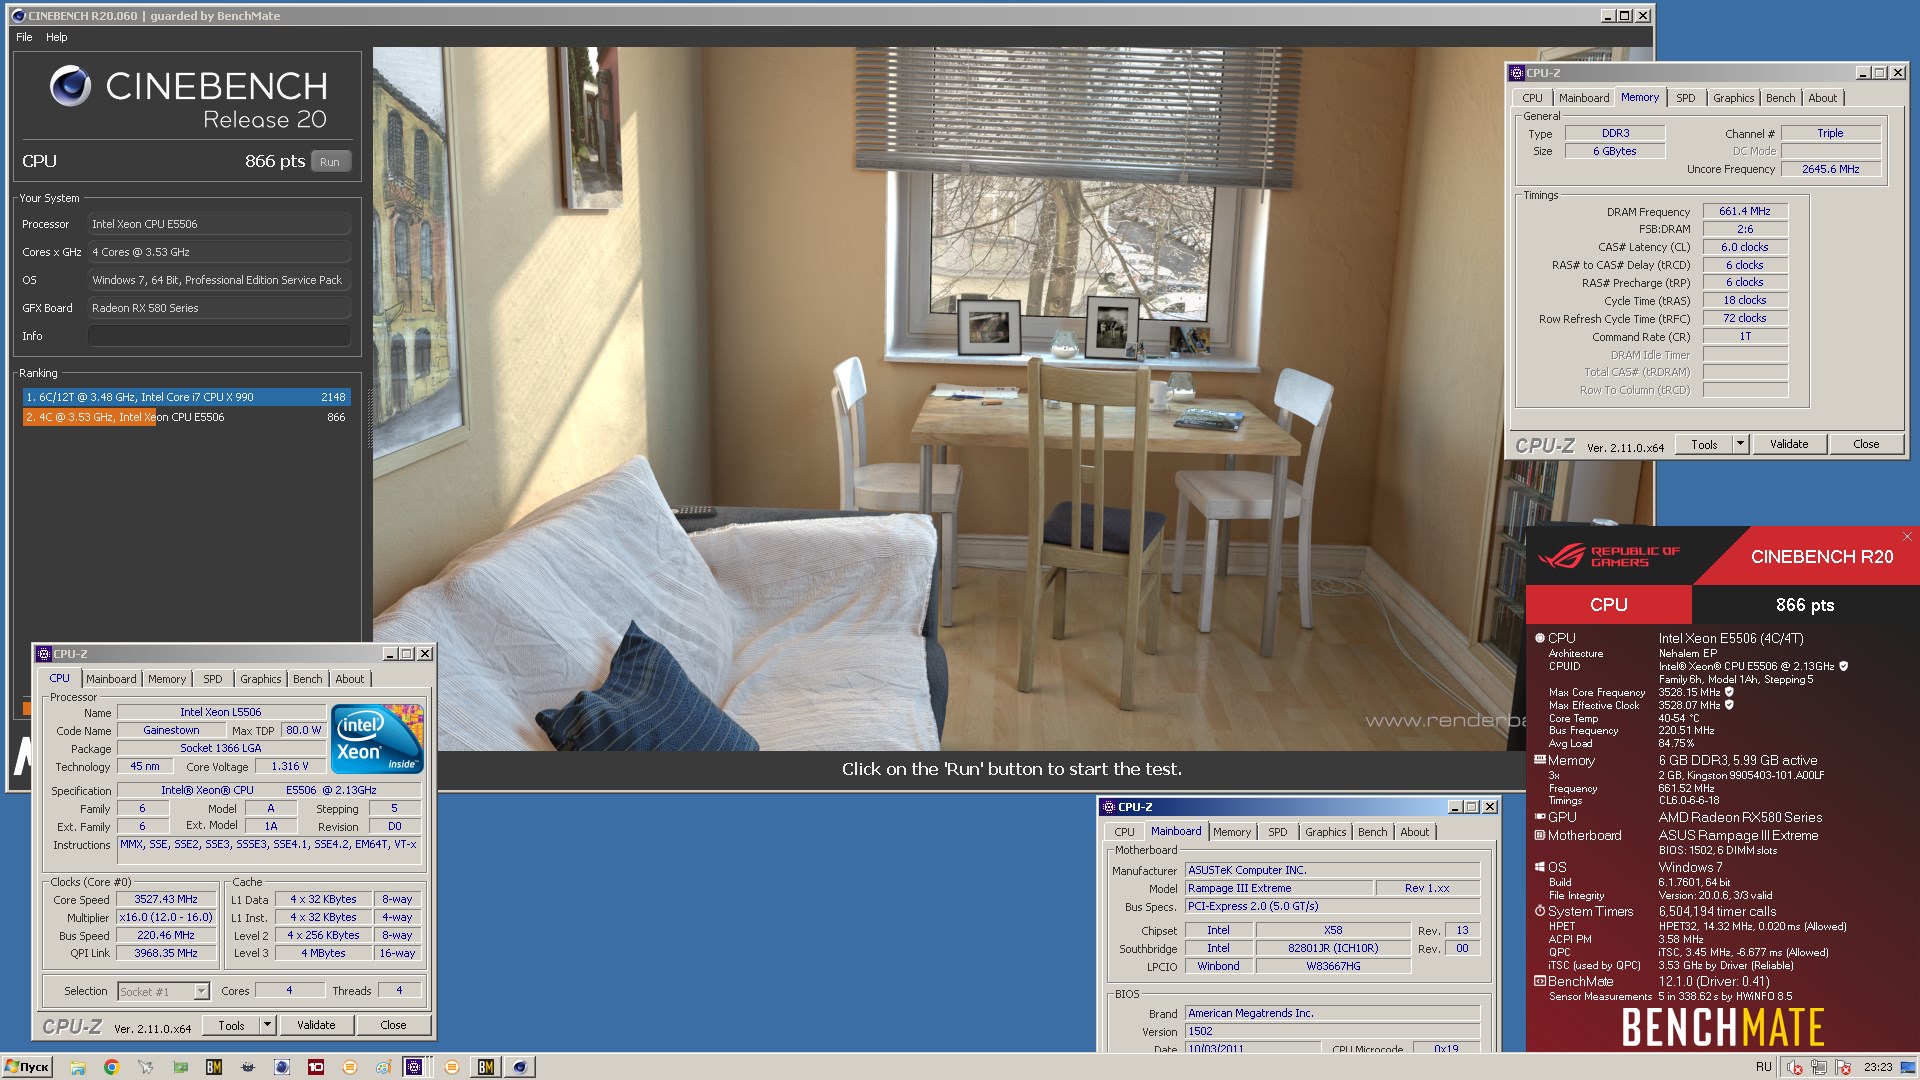Click the Cinebench sphere logo icon
The width and height of the screenshot is (1920, 1080).
tap(70, 87)
